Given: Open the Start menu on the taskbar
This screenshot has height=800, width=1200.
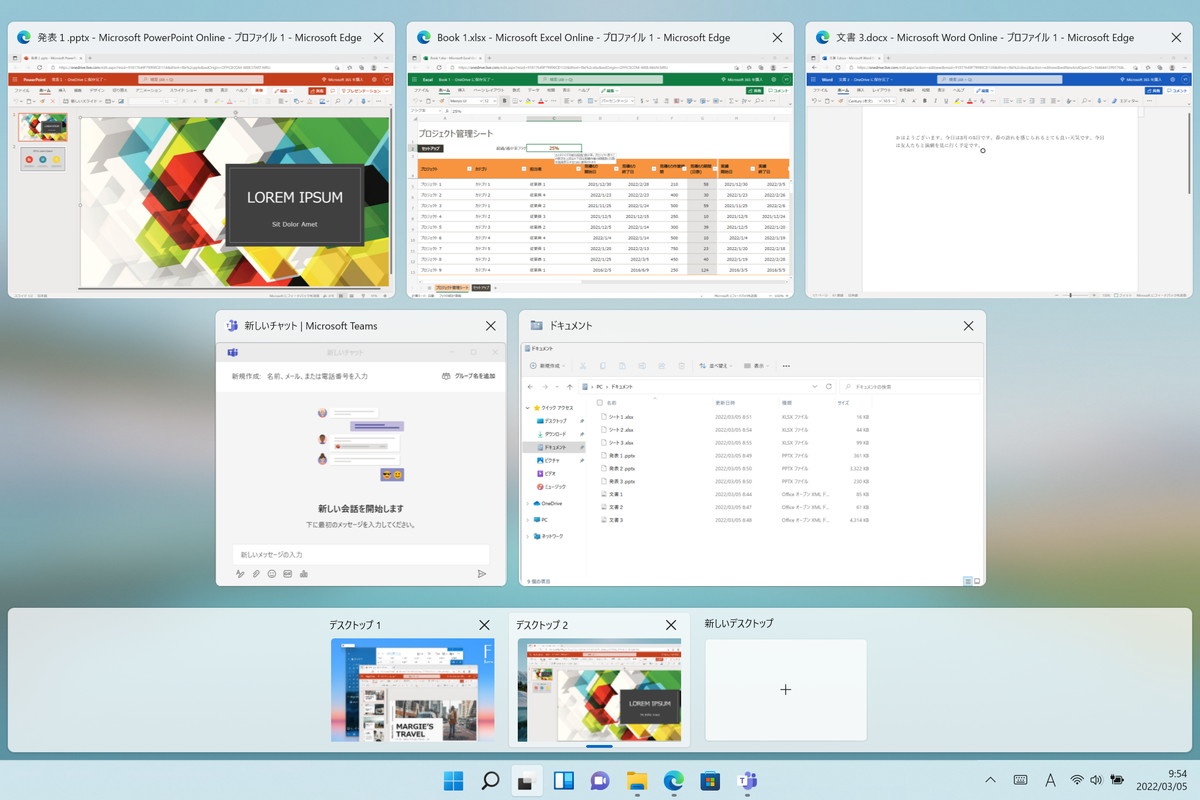Looking at the screenshot, I should 453,781.
